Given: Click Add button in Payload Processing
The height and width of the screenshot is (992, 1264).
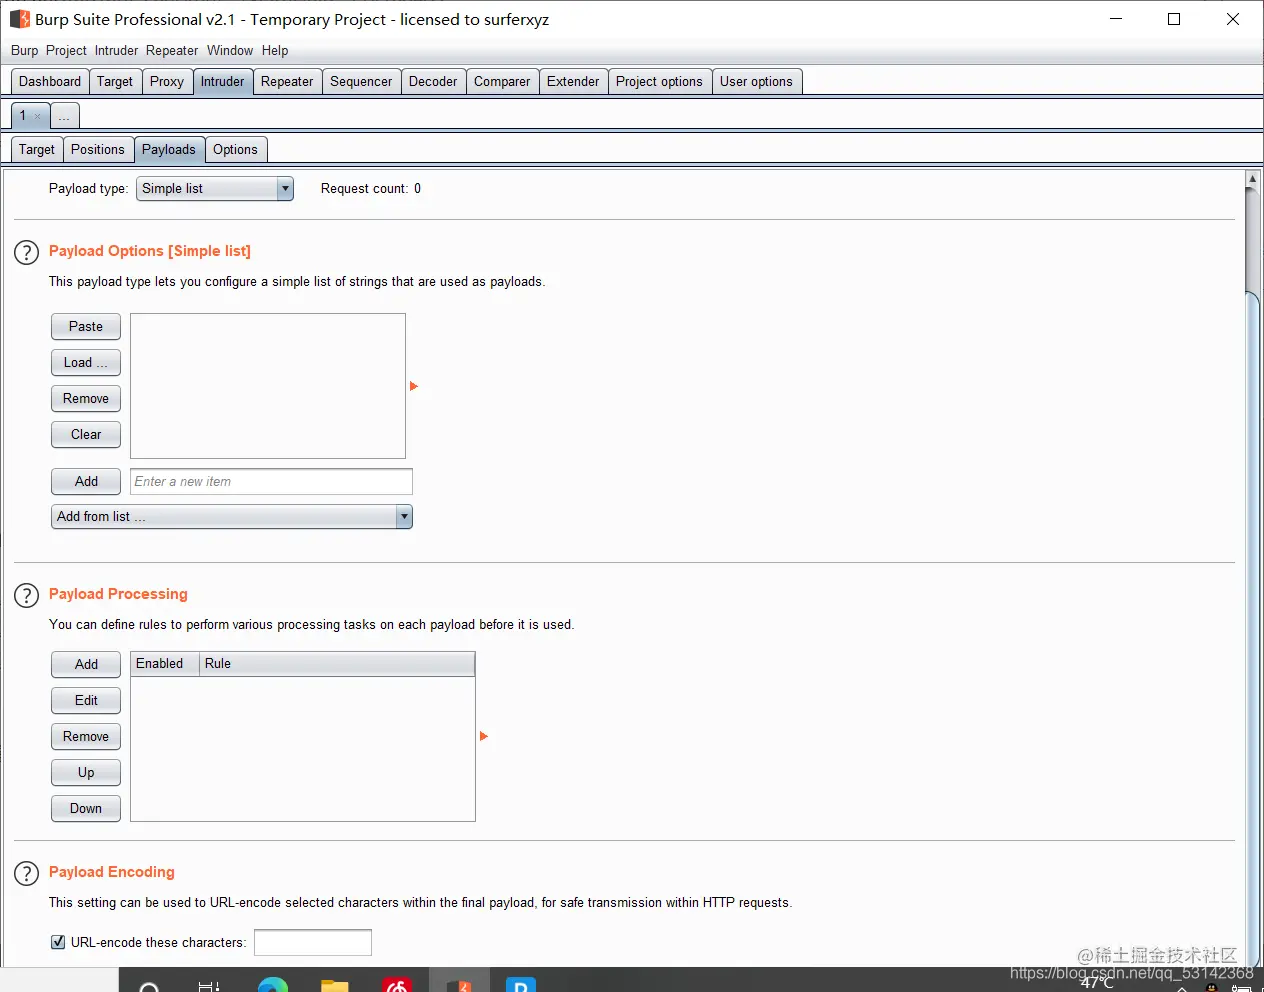Looking at the screenshot, I should click(86, 665).
